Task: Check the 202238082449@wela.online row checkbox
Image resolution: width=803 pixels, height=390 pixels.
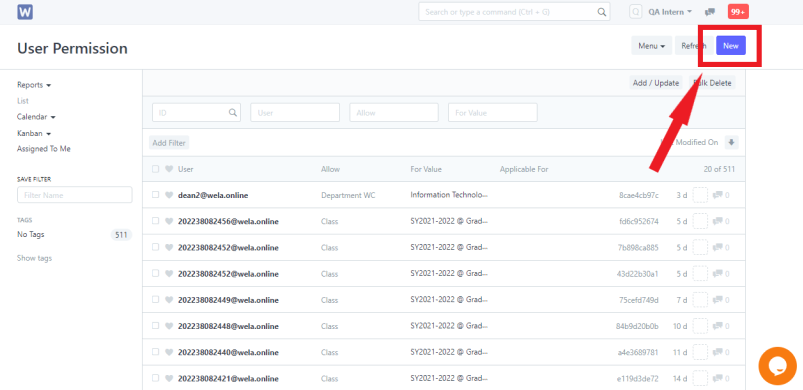Action: coord(156,300)
